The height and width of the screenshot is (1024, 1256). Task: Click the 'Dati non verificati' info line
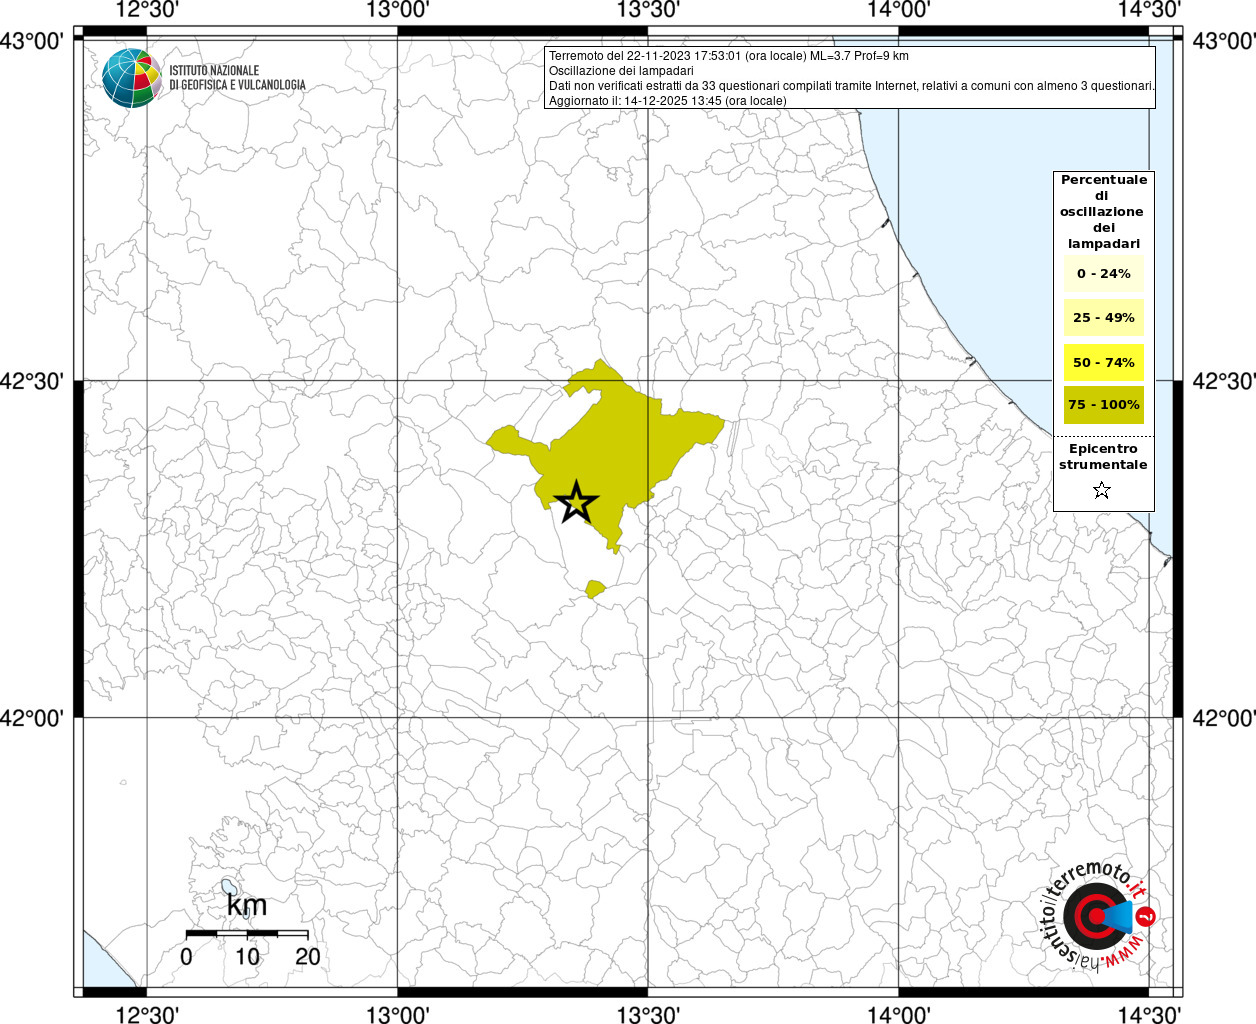(x=852, y=86)
